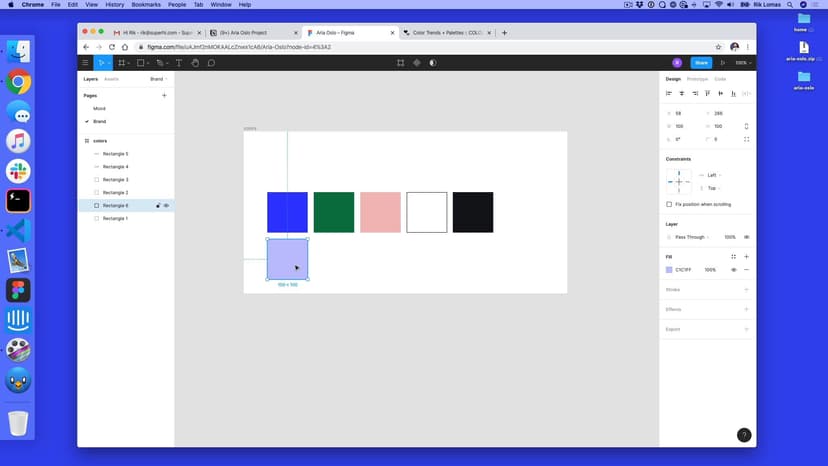Click the blue Share button
Viewport: 828px width, 466px height.
[701, 63]
